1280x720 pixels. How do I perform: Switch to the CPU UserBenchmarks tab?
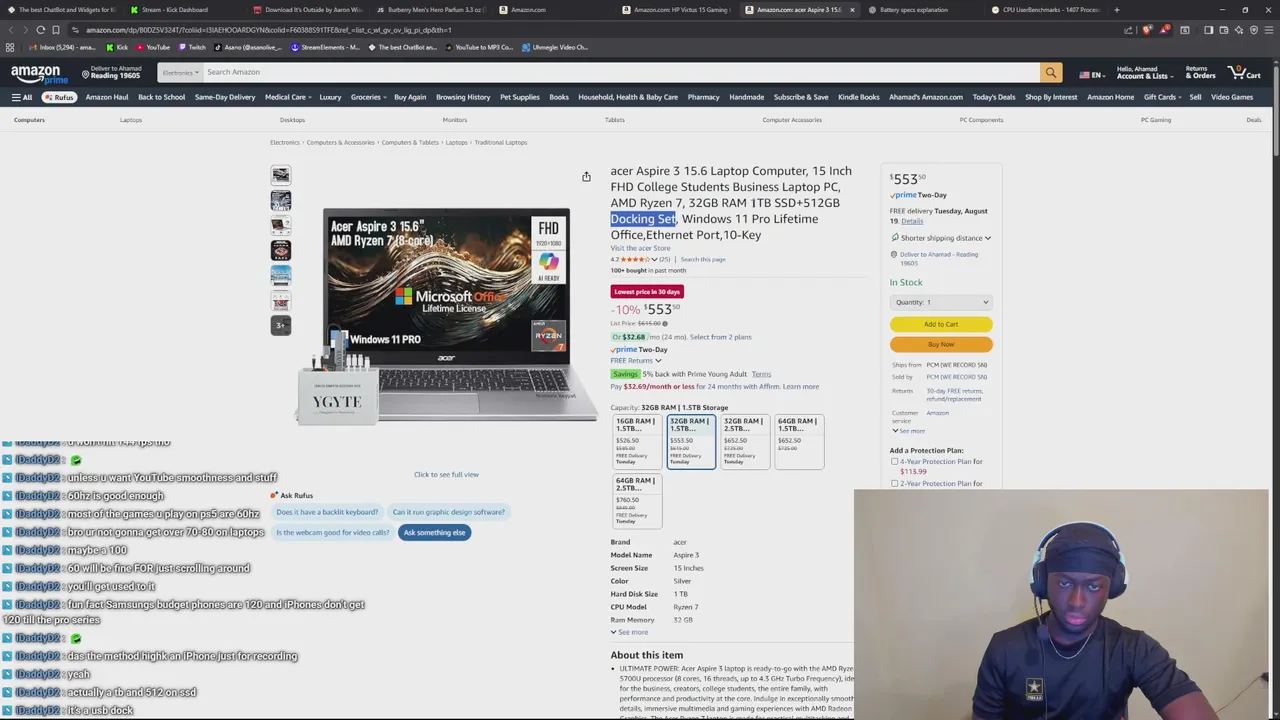tap(1046, 10)
